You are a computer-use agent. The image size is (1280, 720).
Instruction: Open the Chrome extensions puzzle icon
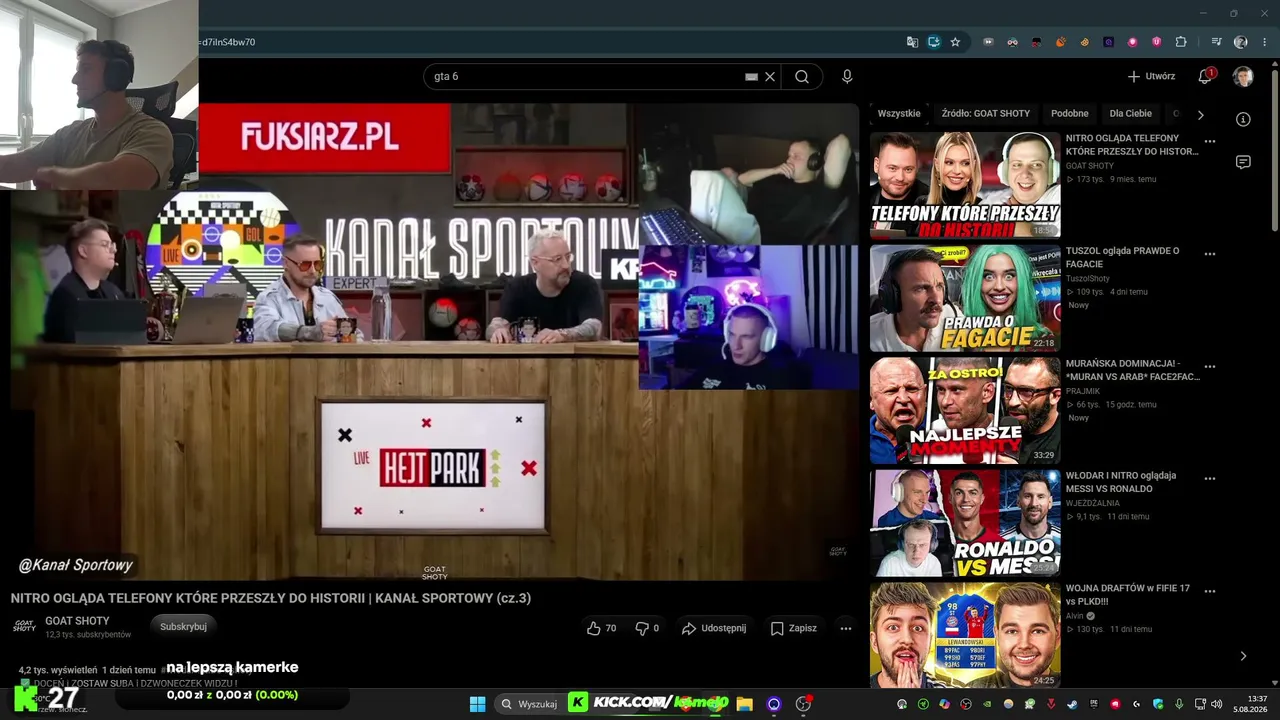tap(1181, 42)
